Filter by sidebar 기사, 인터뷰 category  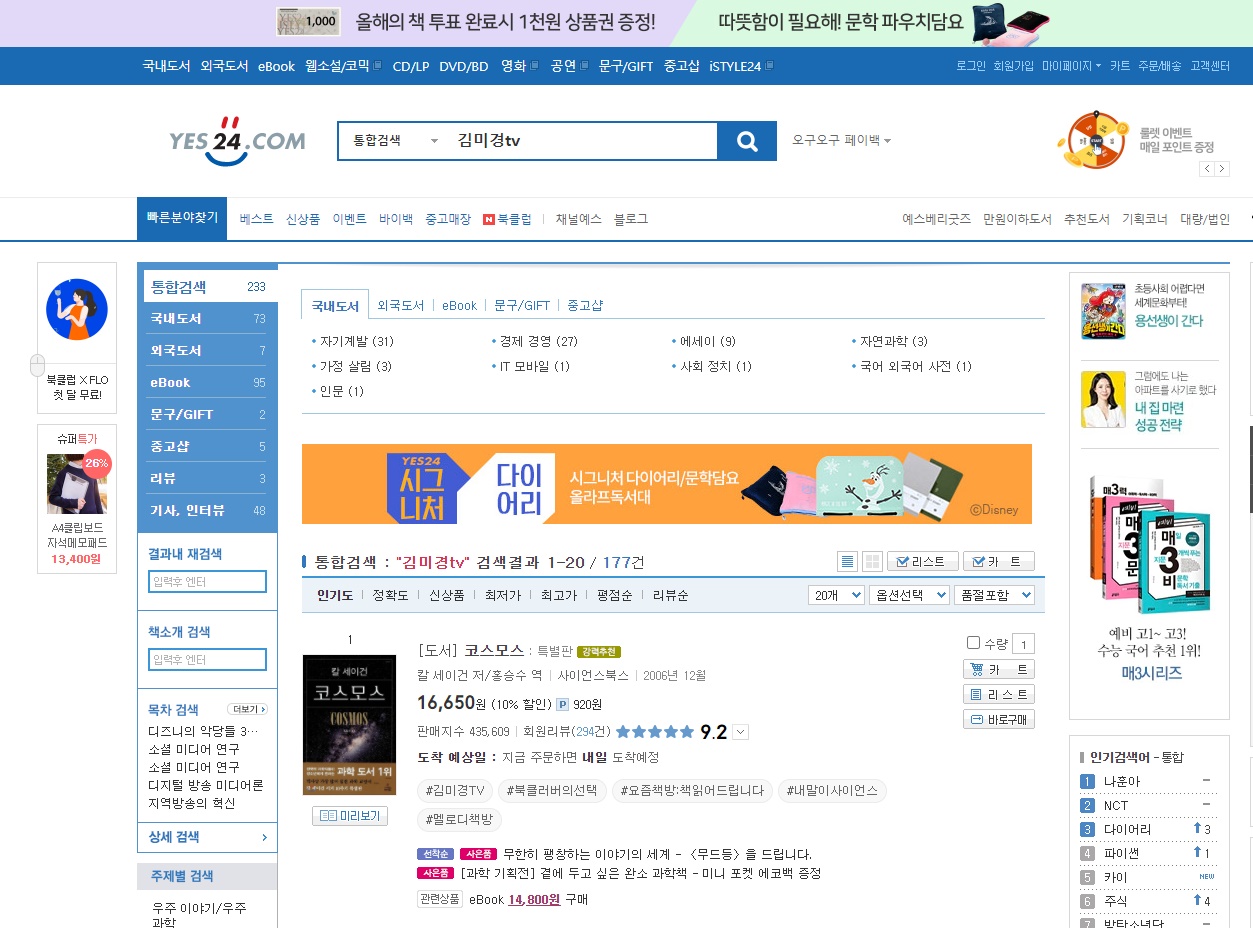click(207, 510)
